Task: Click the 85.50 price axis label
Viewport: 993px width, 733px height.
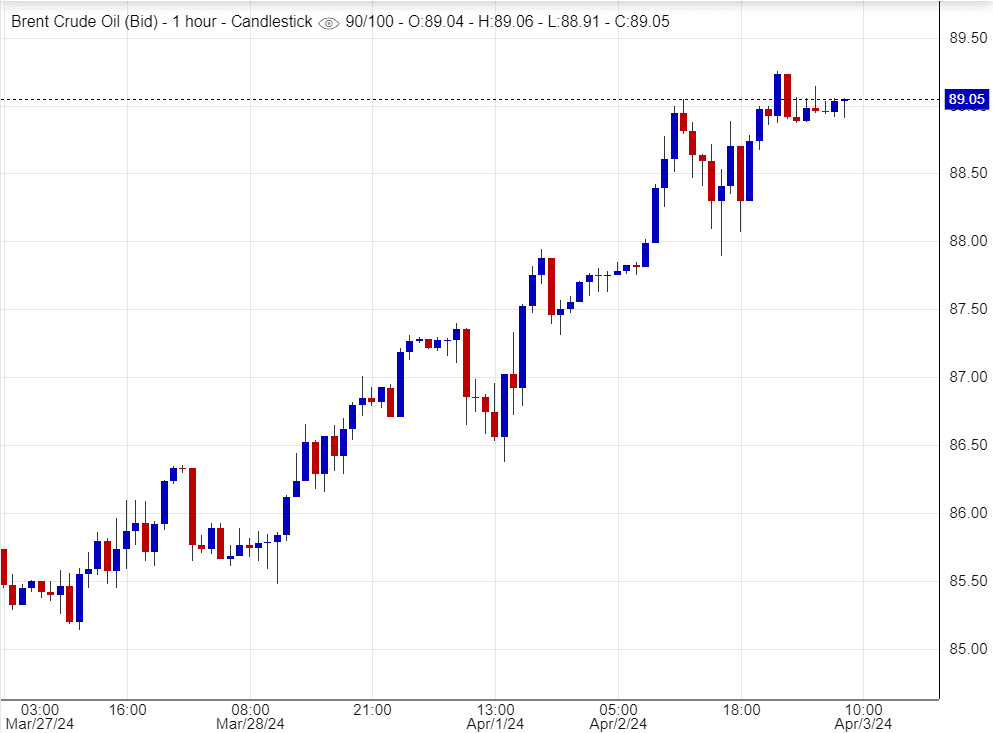Action: [968, 581]
